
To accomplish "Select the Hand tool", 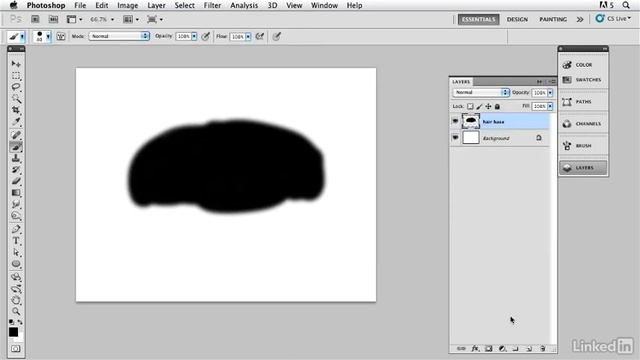I will point(16,300).
